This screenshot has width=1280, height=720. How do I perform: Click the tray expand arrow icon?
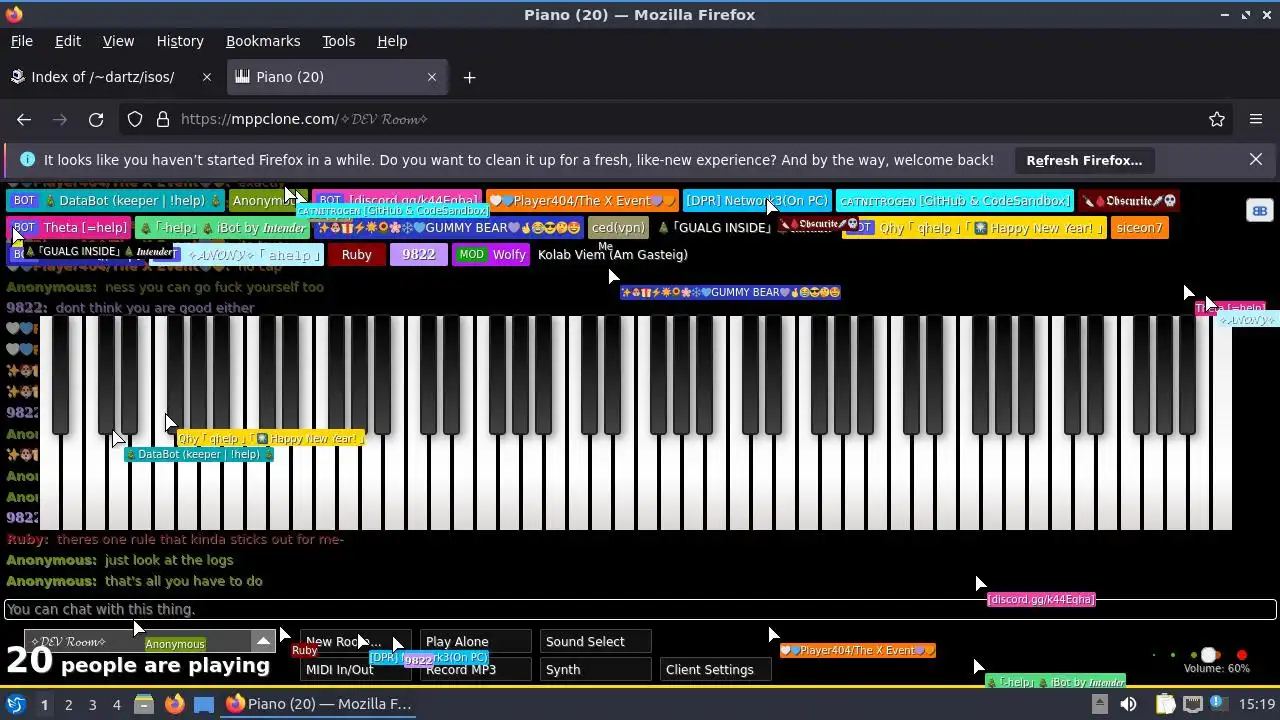point(1099,704)
